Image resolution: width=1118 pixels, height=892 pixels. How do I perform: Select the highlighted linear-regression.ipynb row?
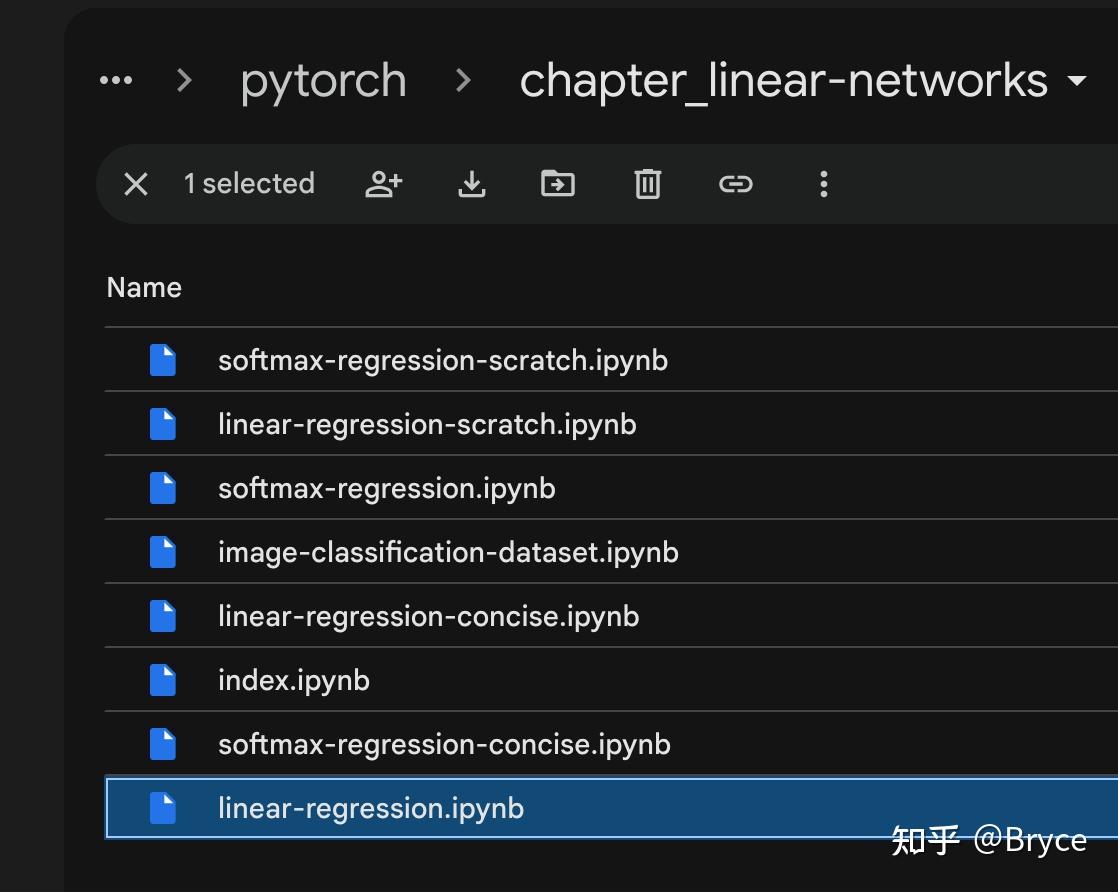(371, 808)
